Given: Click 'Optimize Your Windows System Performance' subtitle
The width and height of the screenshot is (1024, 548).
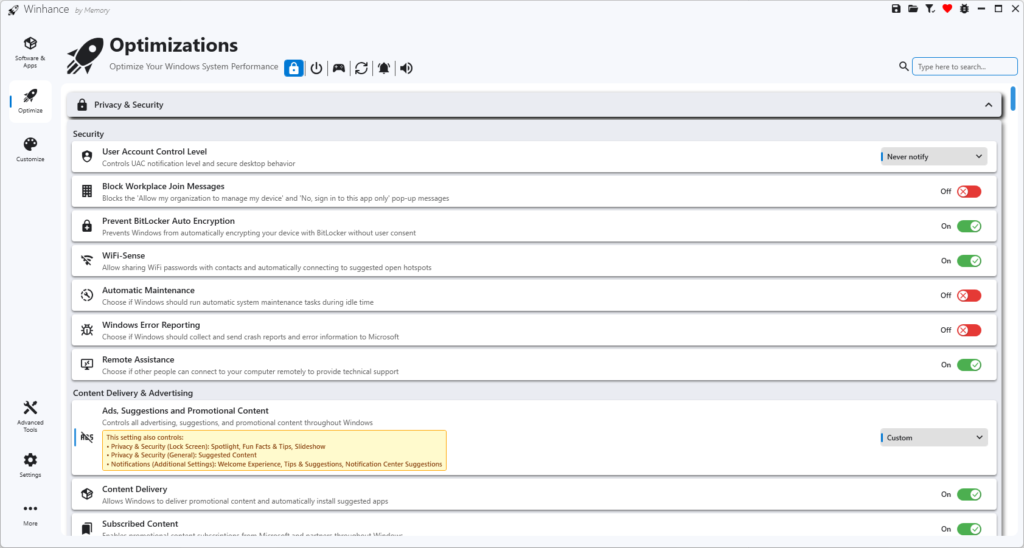Looking at the screenshot, I should tap(193, 67).
